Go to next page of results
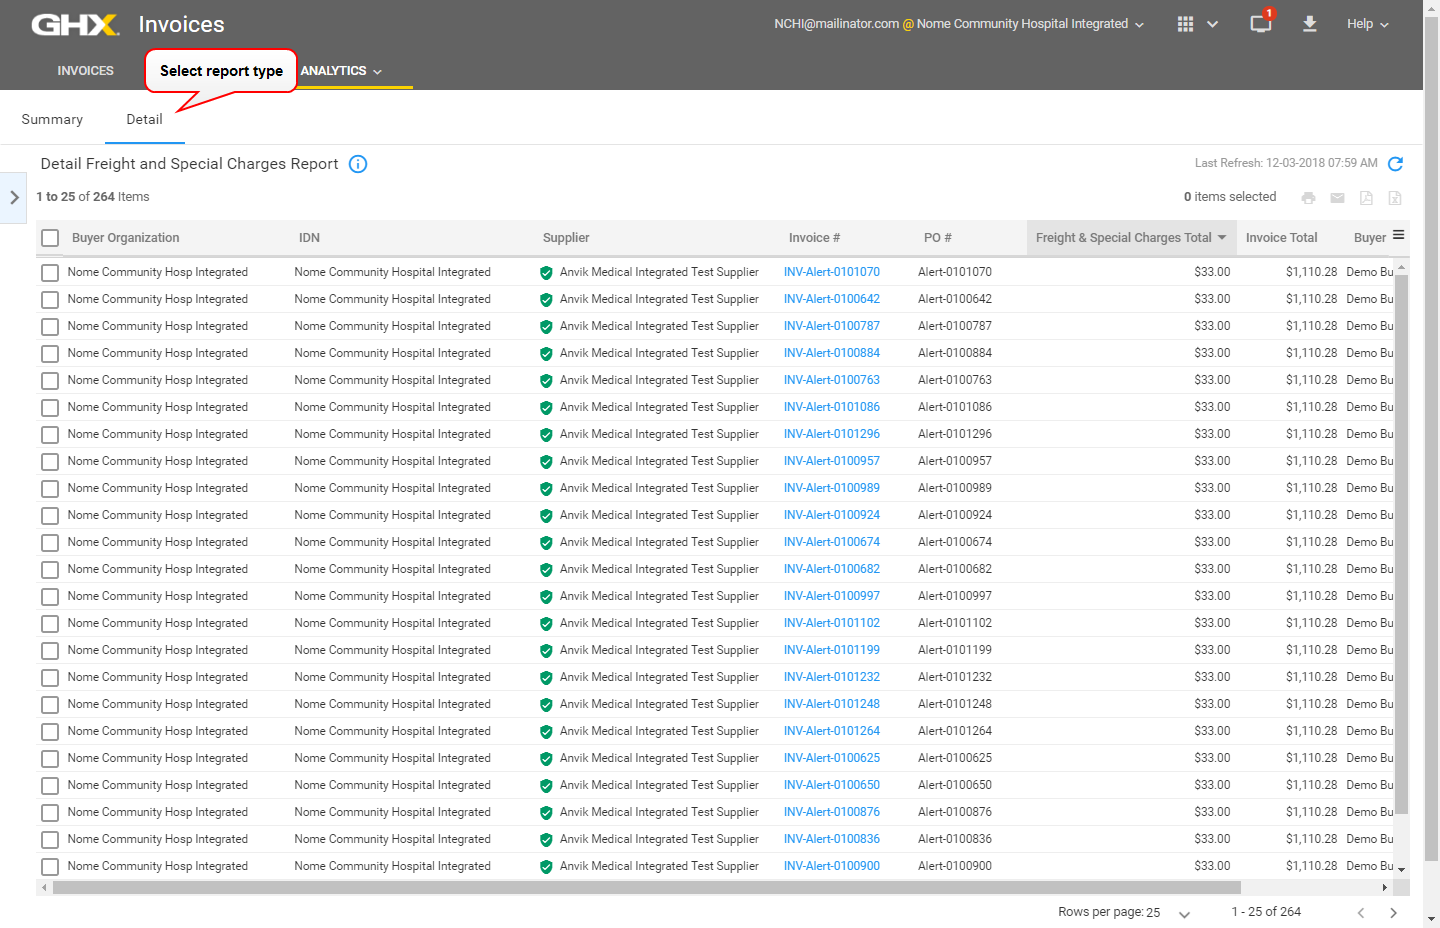 tap(1393, 913)
